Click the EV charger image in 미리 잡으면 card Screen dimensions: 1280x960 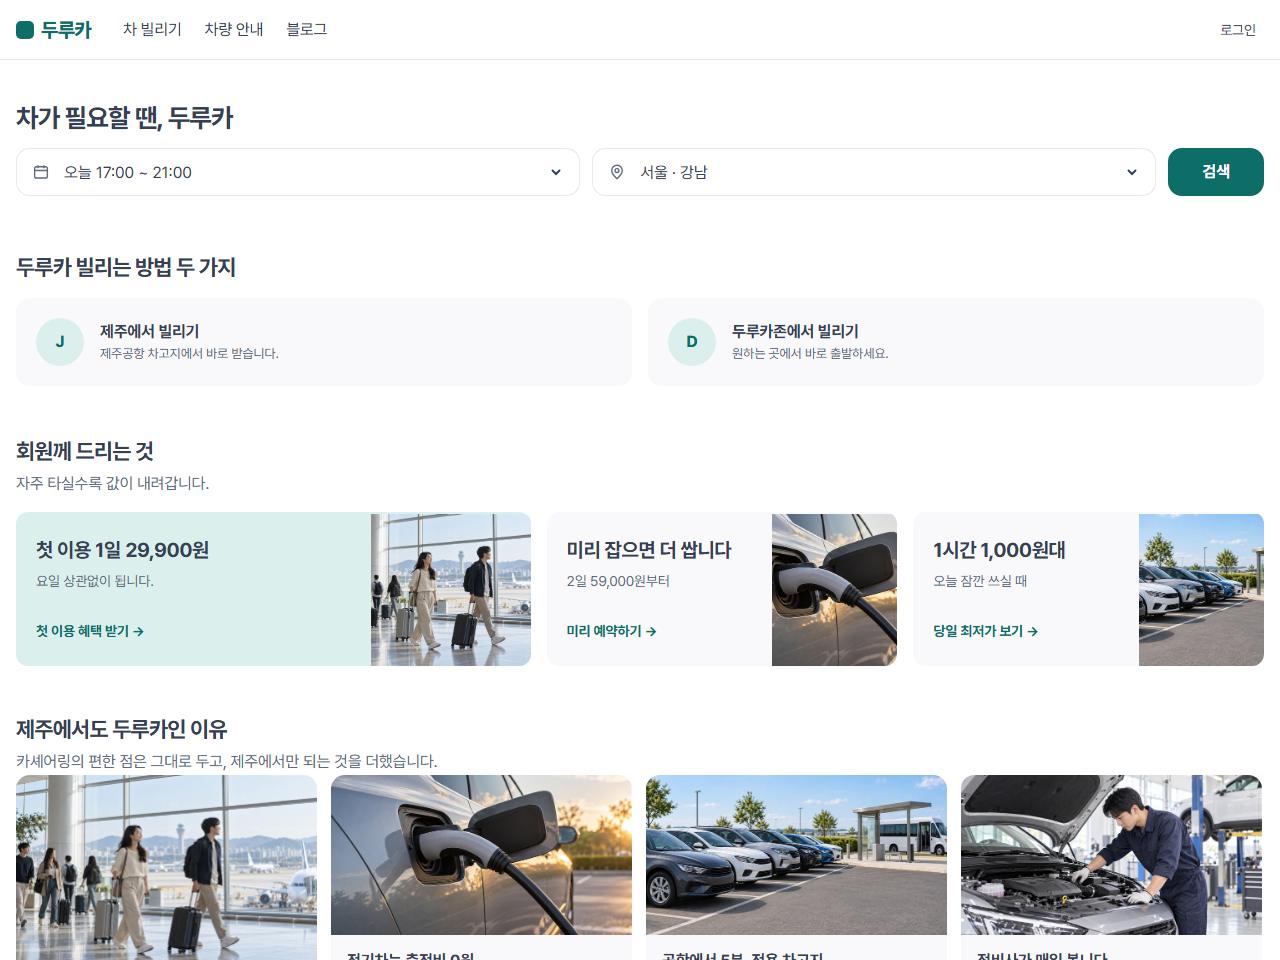(x=834, y=590)
